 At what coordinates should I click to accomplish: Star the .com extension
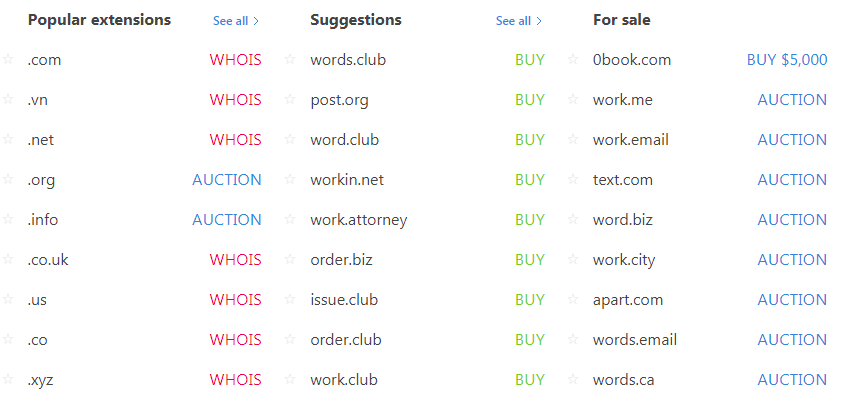point(8,60)
